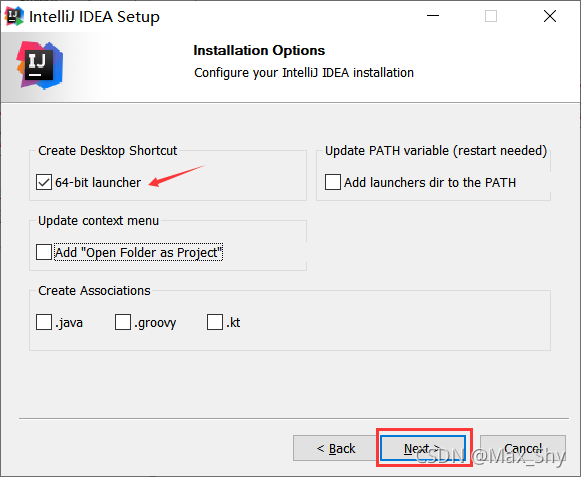The width and height of the screenshot is (581, 477).
Task: Close the IntelliJ IDEA Setup window
Action: 550,16
